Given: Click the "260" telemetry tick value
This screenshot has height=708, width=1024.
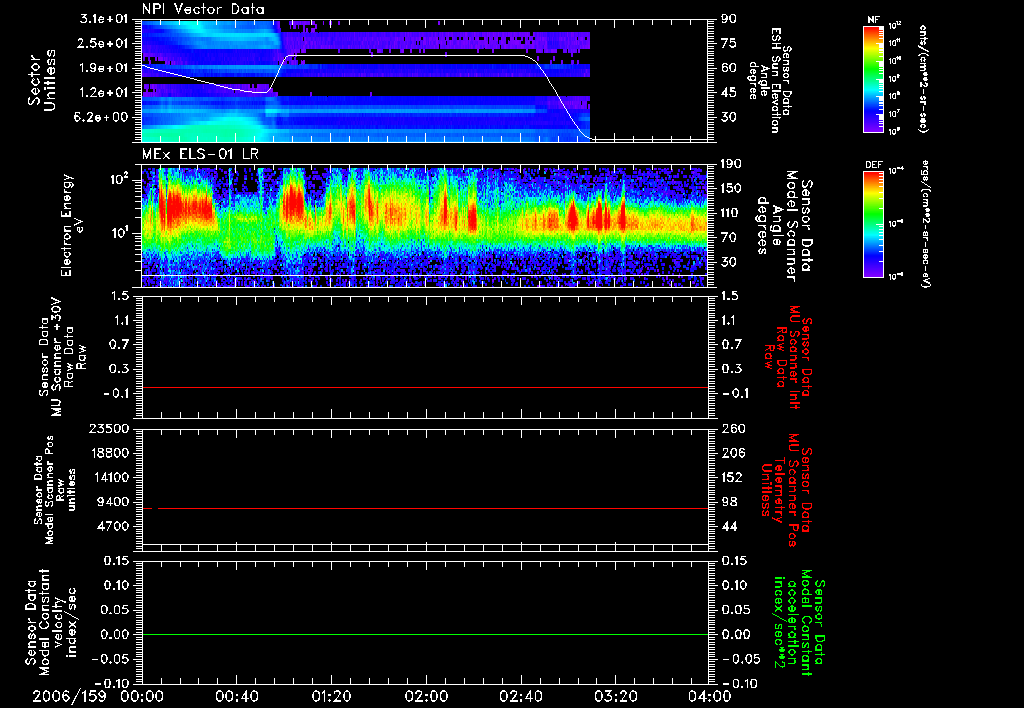Looking at the screenshot, I should [732, 428].
